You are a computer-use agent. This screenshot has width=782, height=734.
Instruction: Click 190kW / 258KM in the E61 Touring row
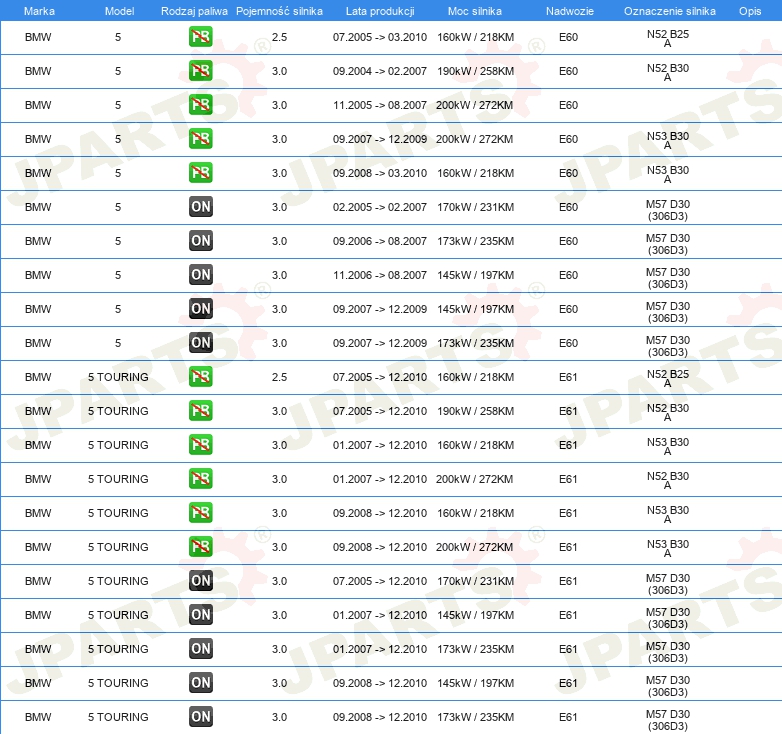(x=475, y=411)
